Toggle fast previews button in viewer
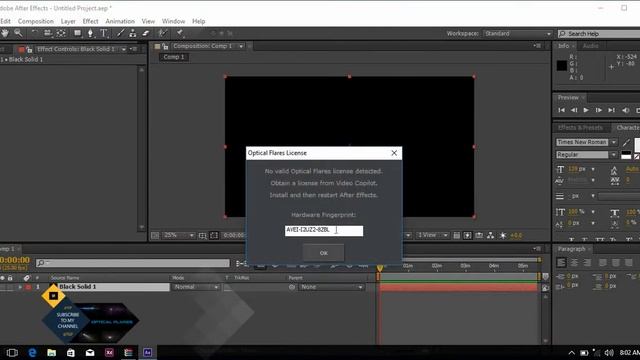This screenshot has height=360, width=640. (x=467, y=236)
